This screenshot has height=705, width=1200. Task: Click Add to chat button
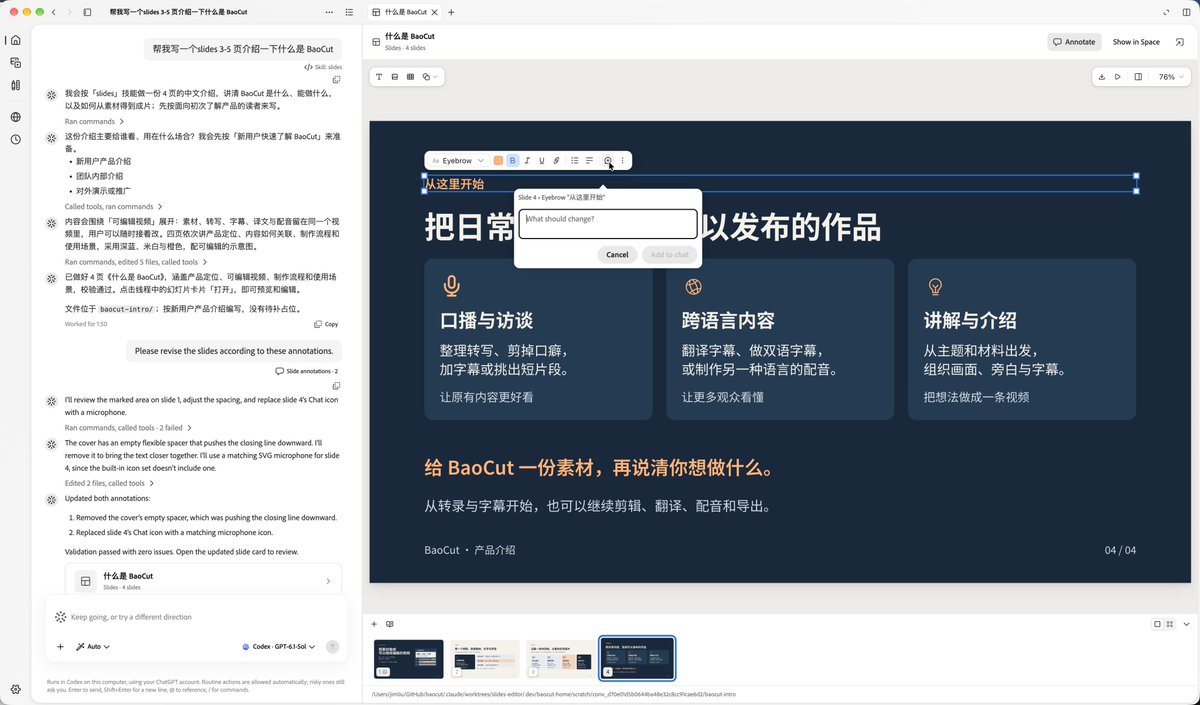pyautogui.click(x=669, y=254)
